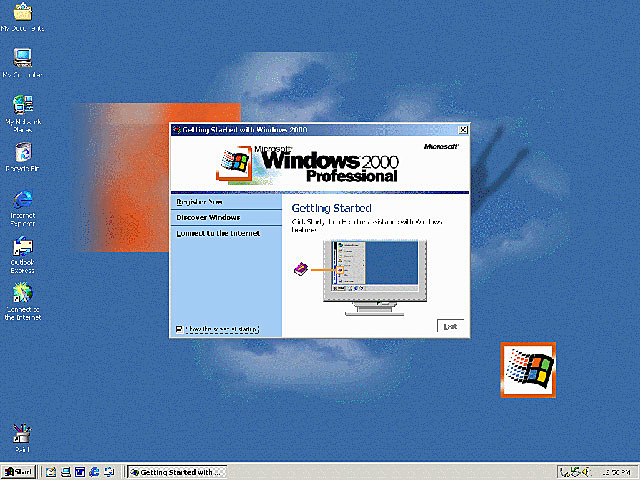This screenshot has width=640, height=480.
Task: Click the notepad-with-pencil quick launch icon
Action: pos(51,472)
